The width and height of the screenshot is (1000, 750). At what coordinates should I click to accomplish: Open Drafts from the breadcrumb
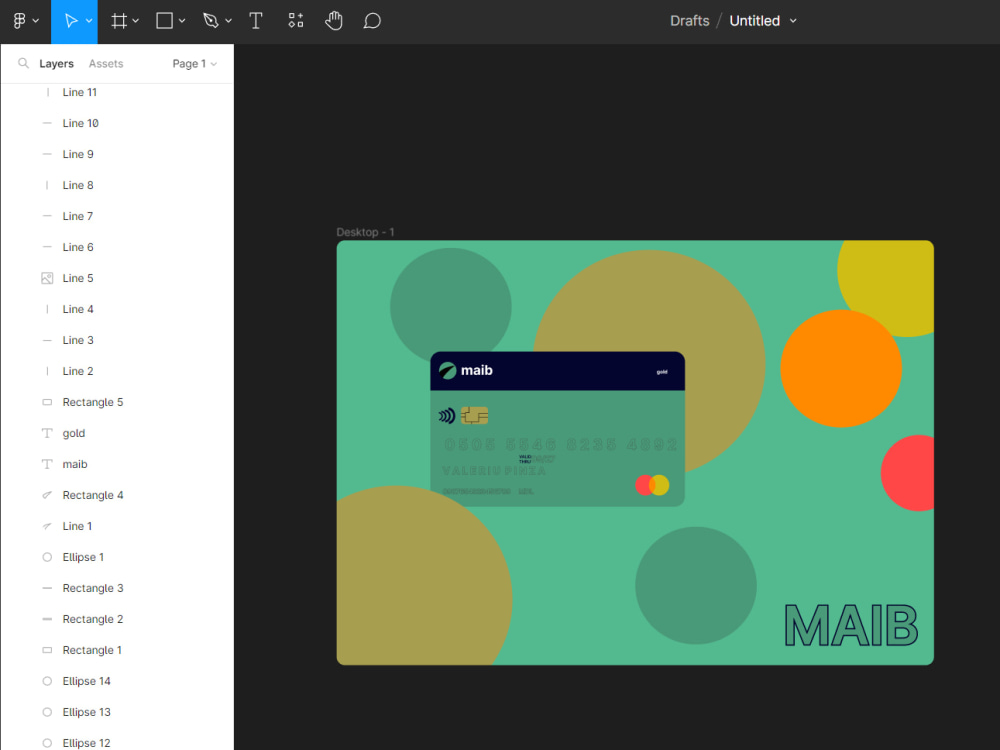[x=689, y=20]
